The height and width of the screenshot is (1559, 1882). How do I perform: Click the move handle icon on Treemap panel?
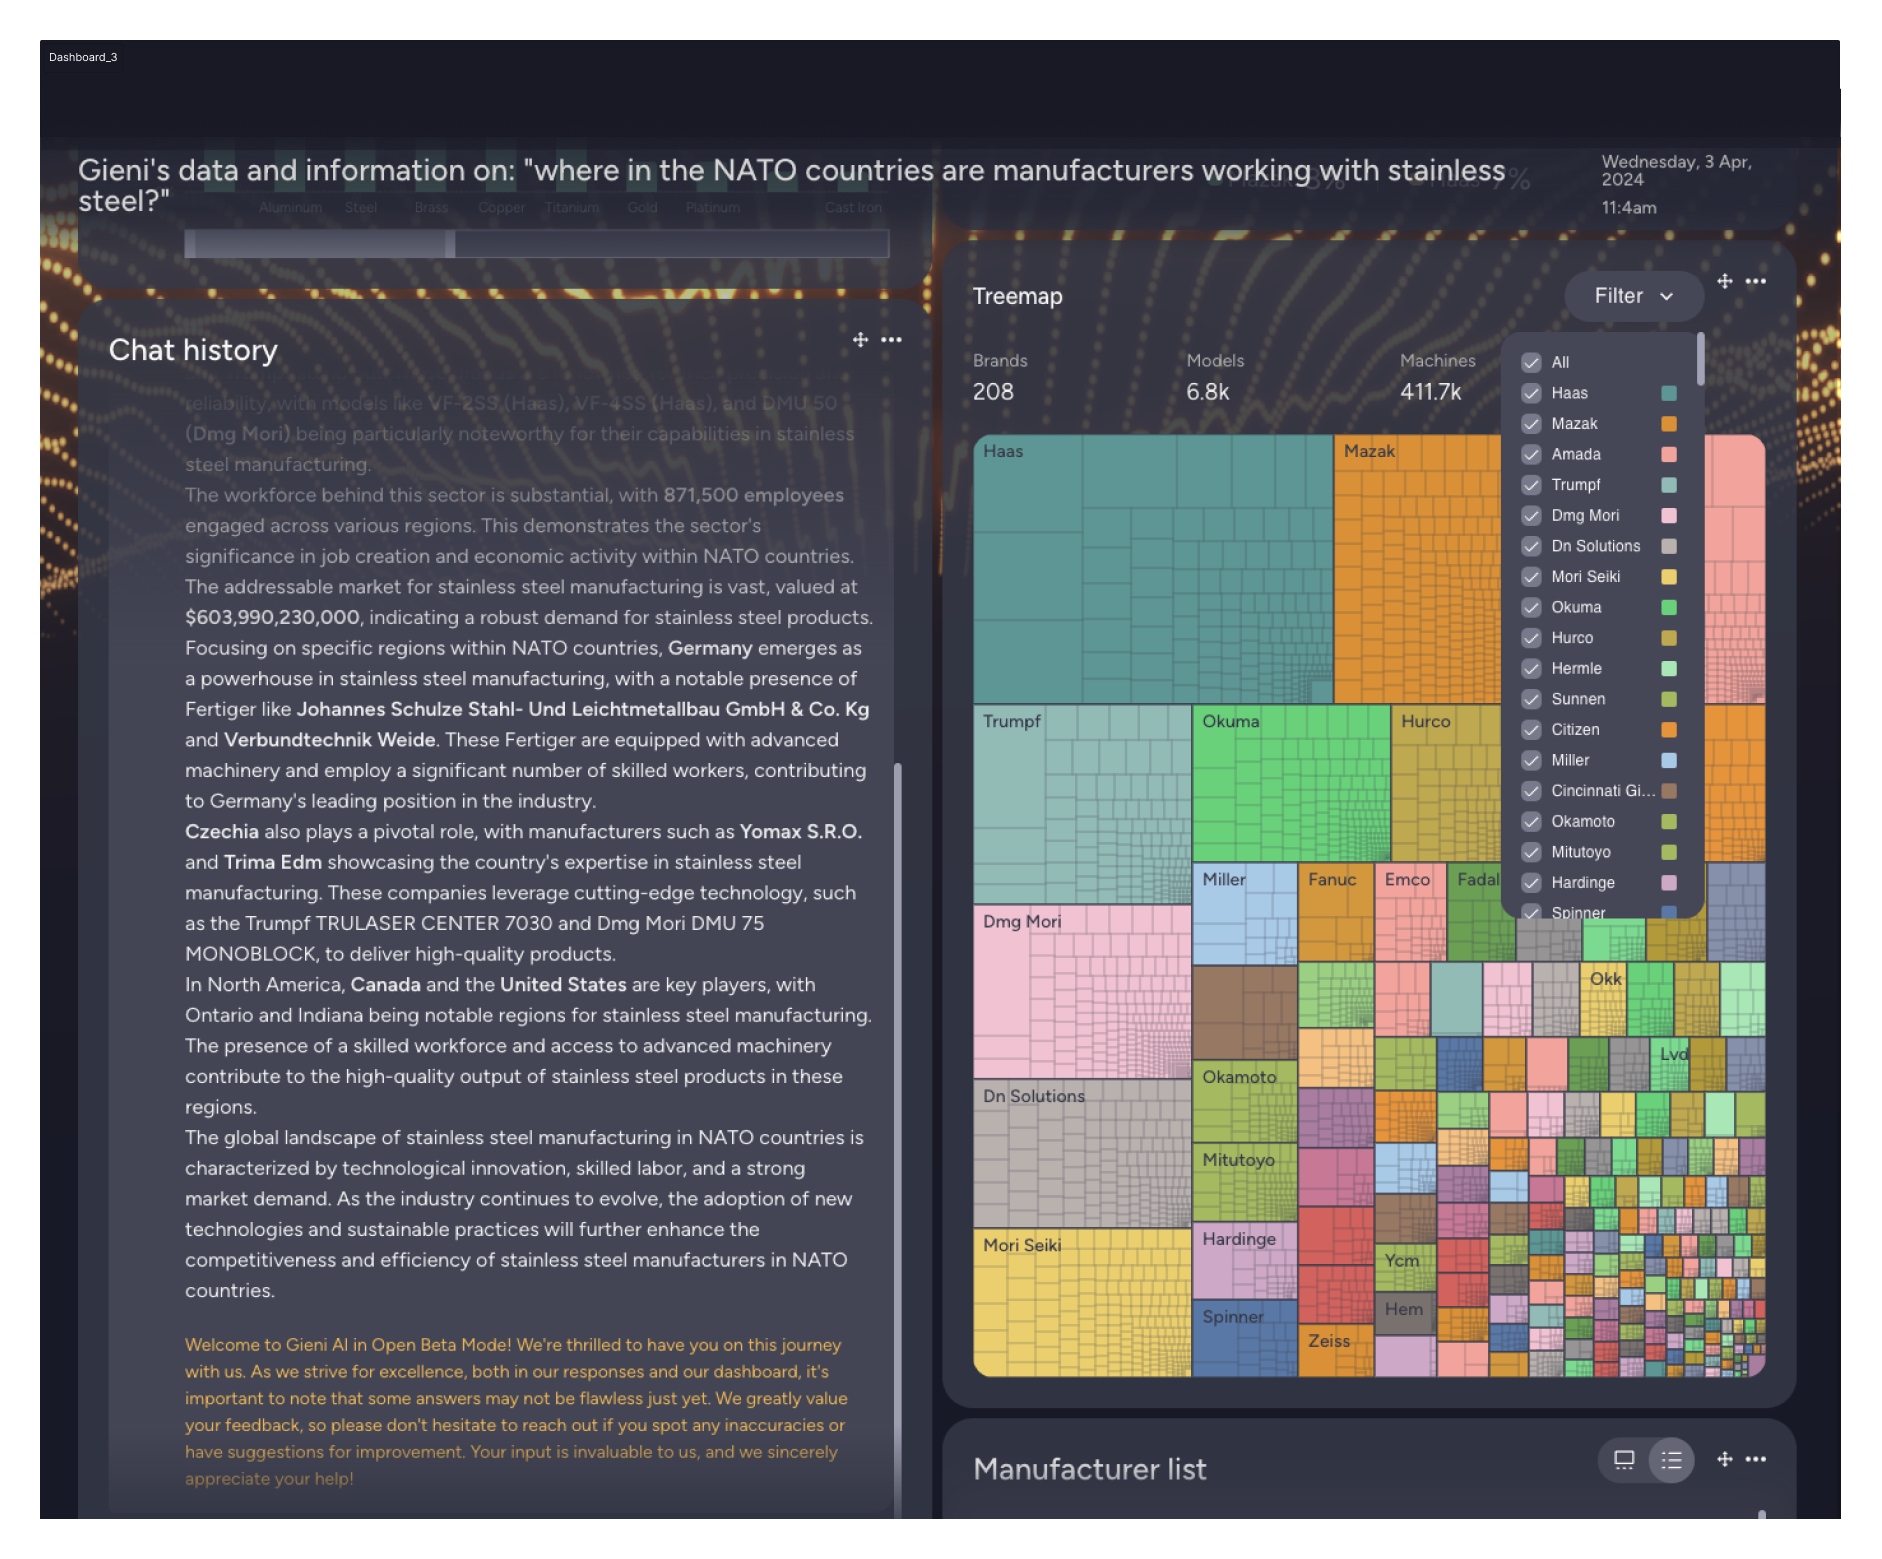[1724, 283]
